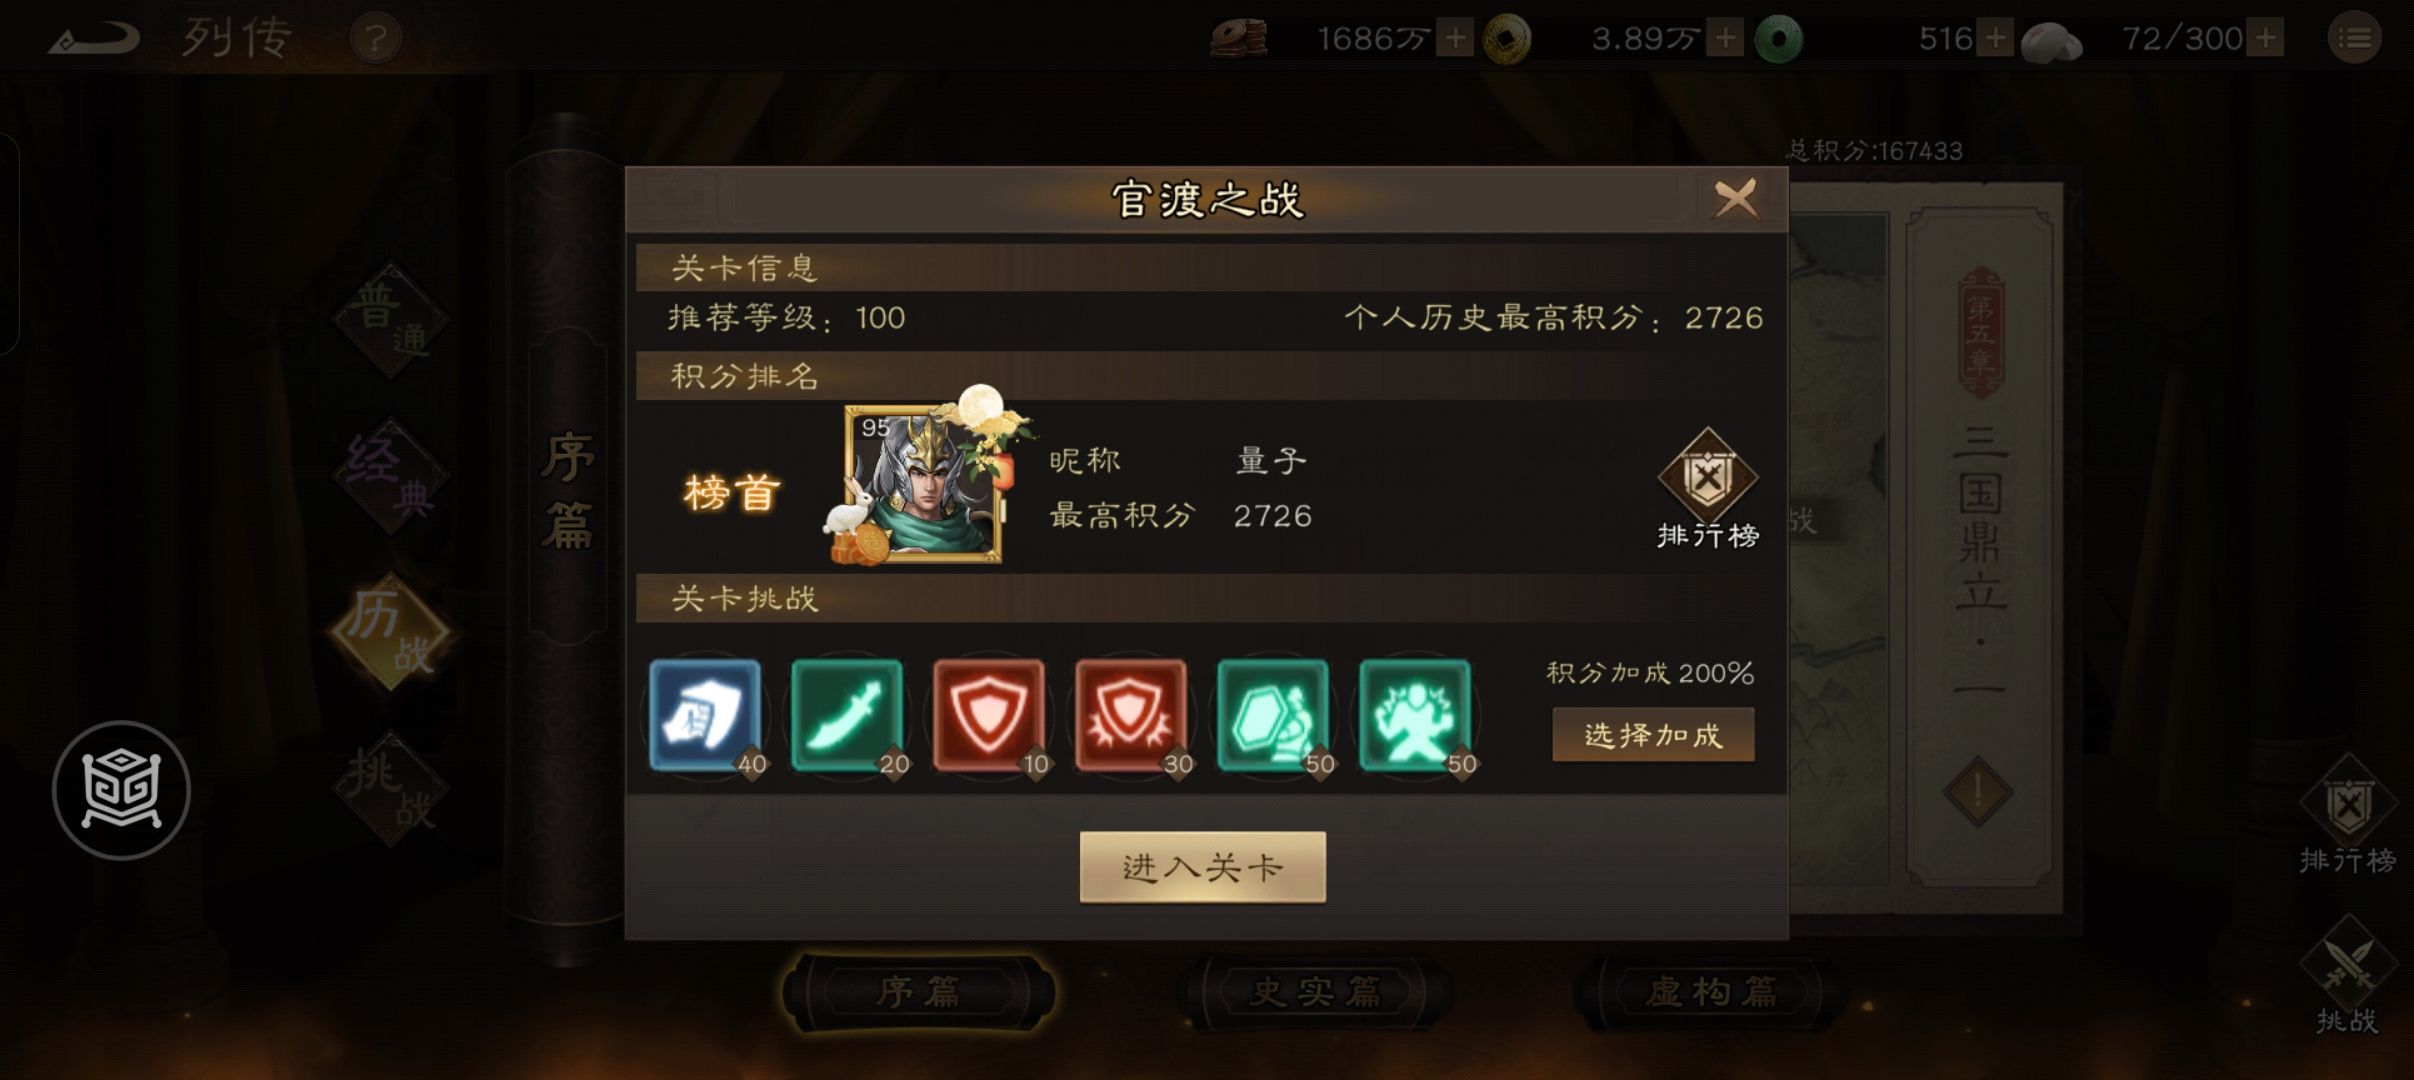Click the help question mark icon
Viewport: 2414px width, 1080px height.
376,39
